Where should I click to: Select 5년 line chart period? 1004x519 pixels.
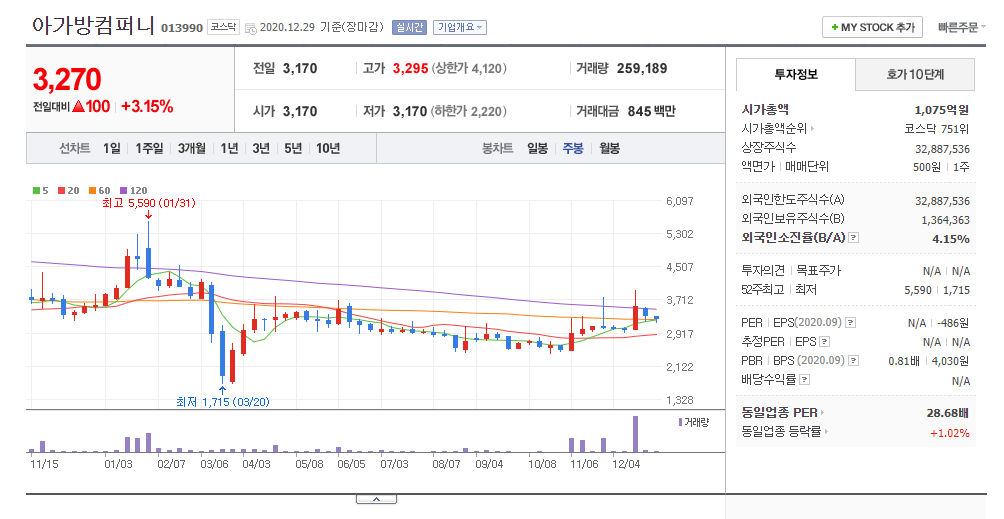coord(293,148)
